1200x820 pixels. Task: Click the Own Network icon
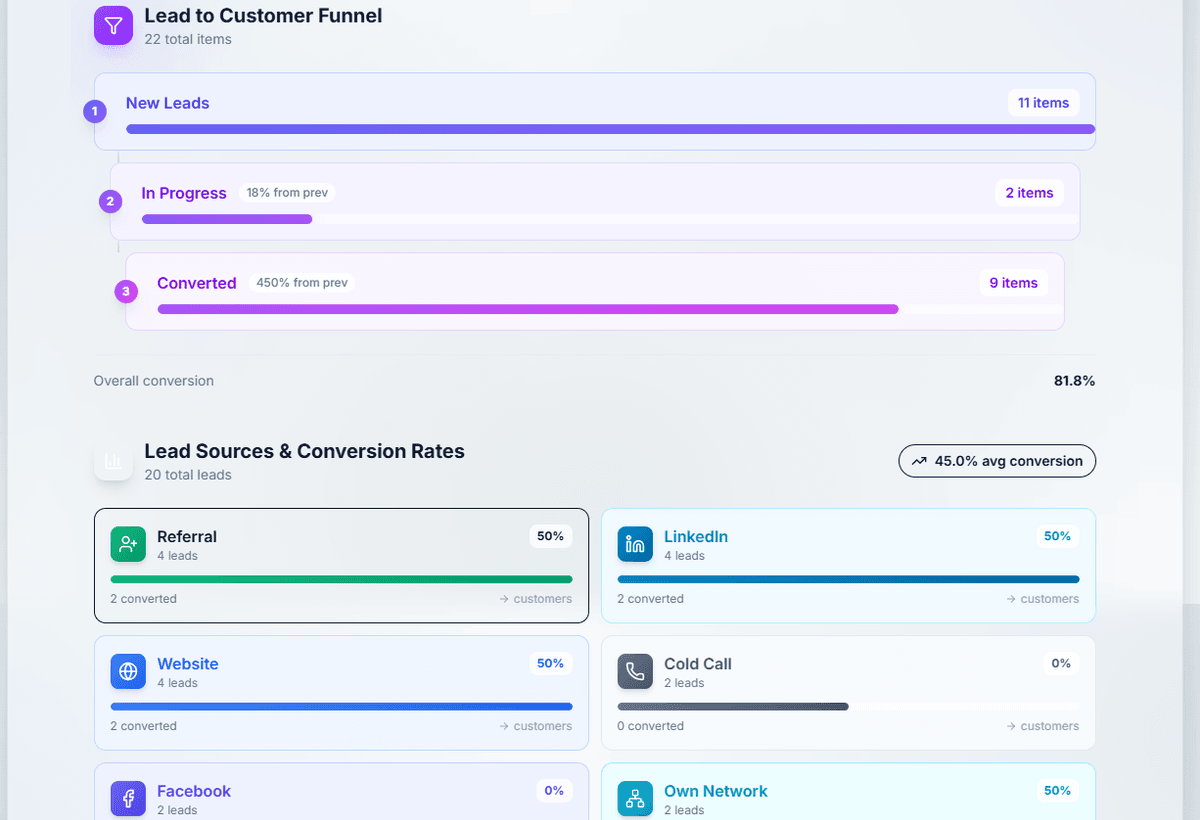(634, 798)
